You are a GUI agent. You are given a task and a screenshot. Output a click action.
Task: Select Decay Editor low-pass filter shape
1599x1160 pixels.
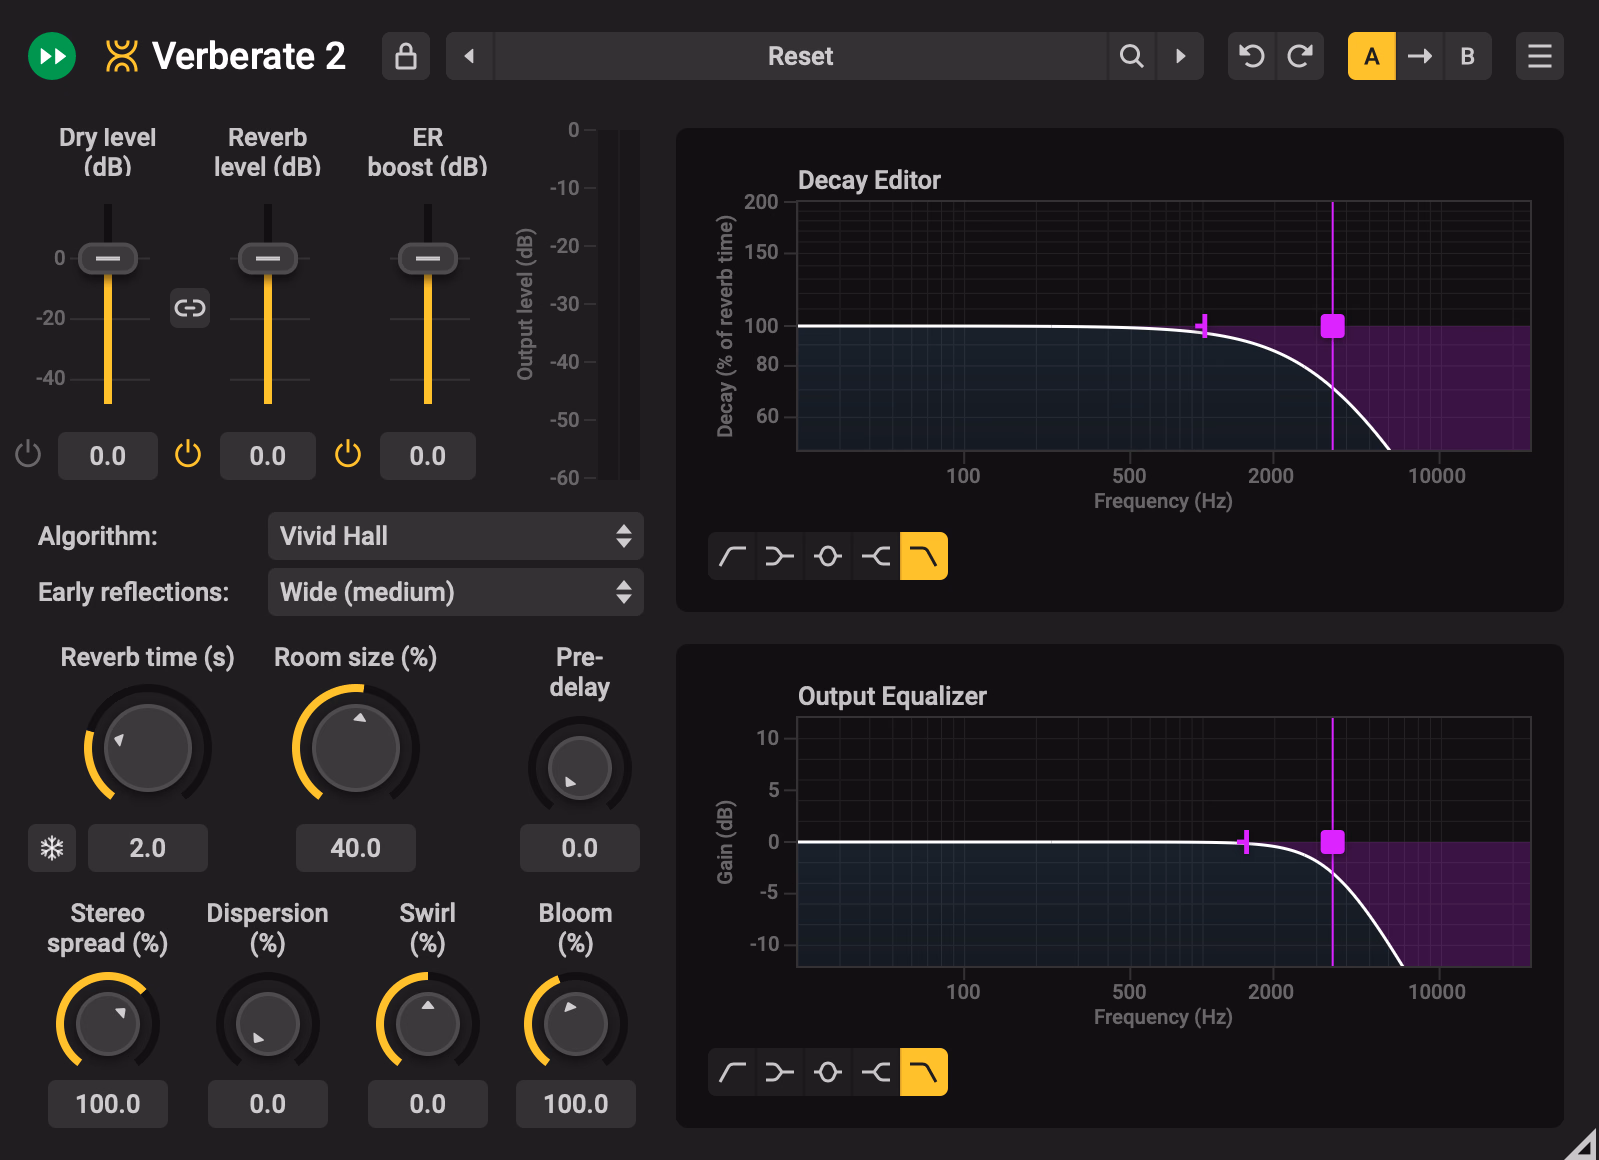pos(924,556)
